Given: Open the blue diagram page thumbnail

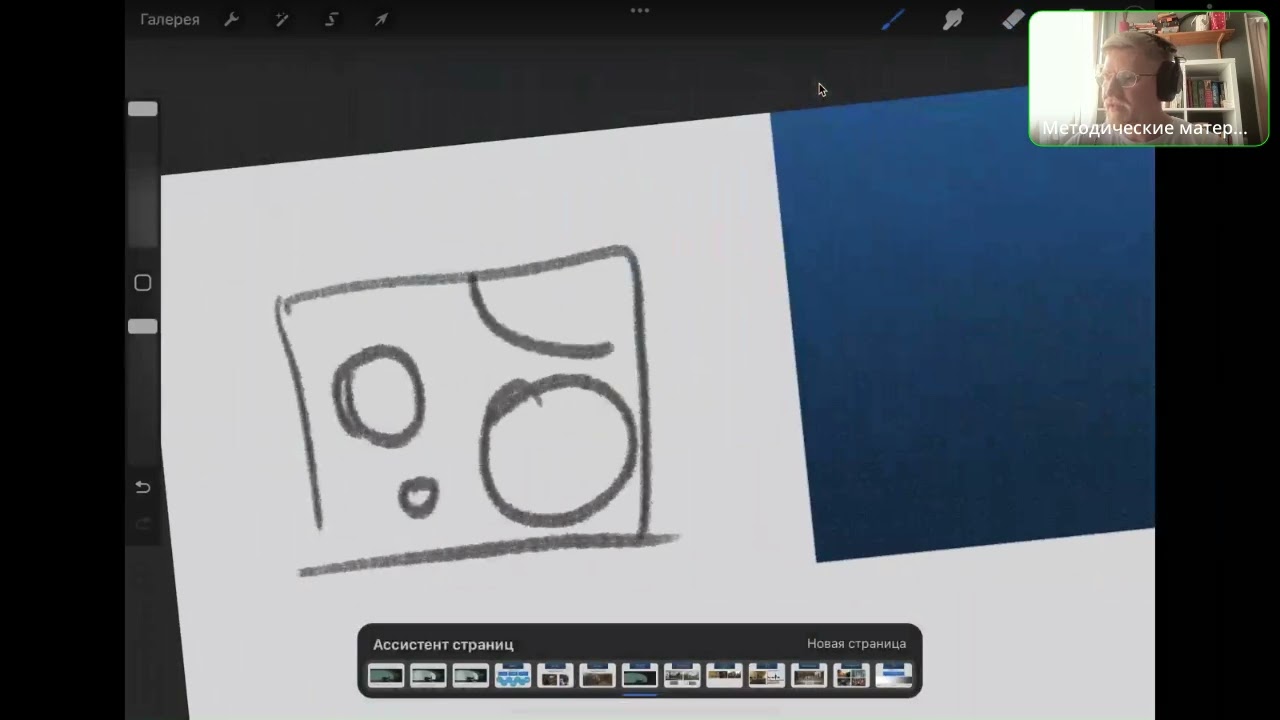Looking at the screenshot, I should tap(513, 676).
